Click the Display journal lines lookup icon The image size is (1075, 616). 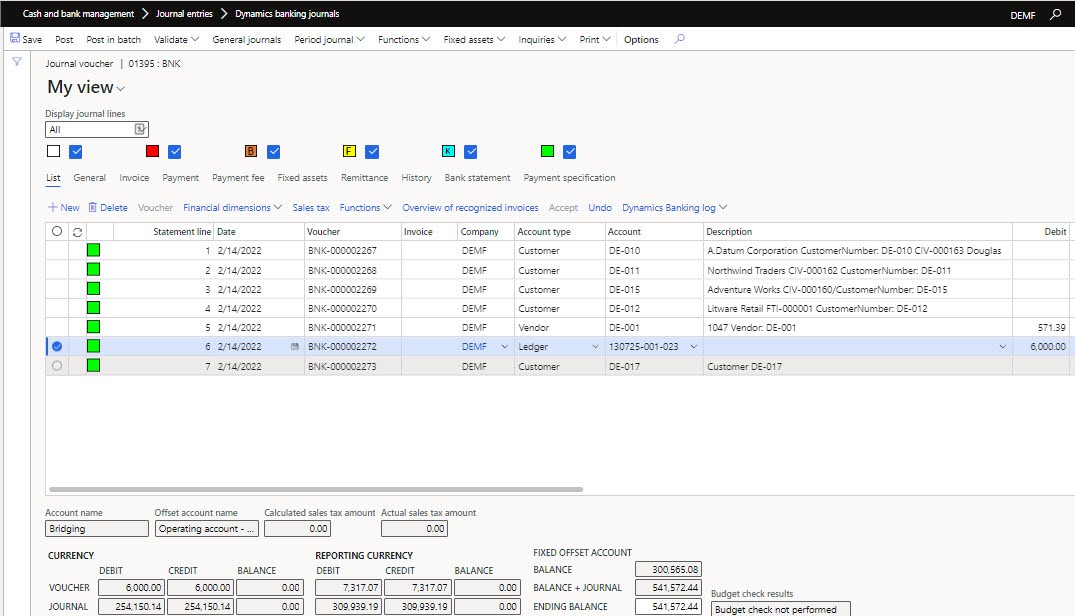pyautogui.click(x=140, y=129)
